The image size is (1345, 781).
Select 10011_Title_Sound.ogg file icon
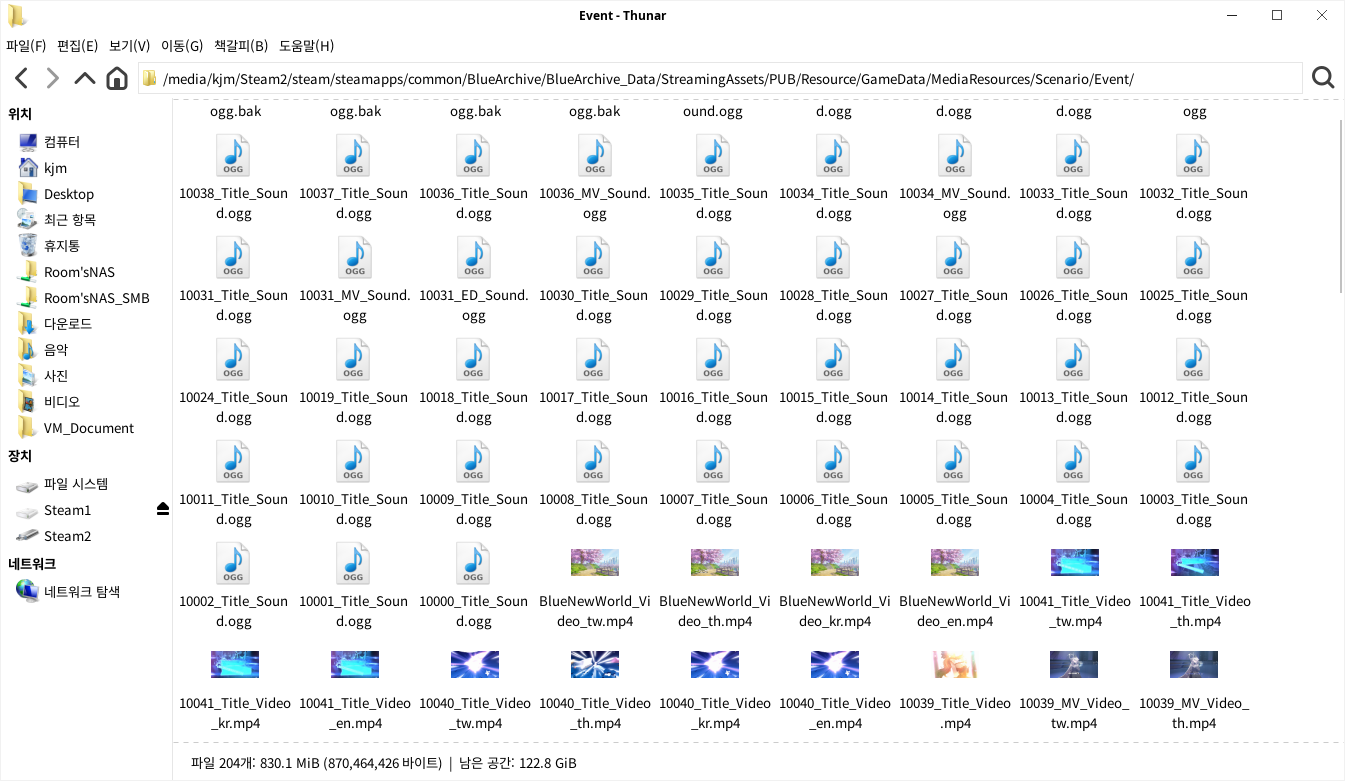click(x=233, y=461)
